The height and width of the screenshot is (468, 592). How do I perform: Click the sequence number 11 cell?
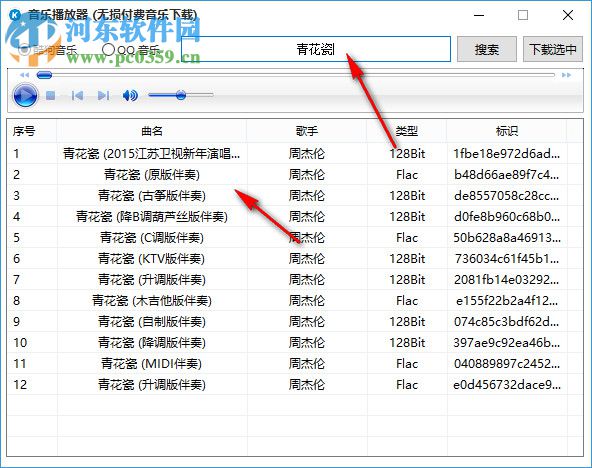[x=20, y=364]
